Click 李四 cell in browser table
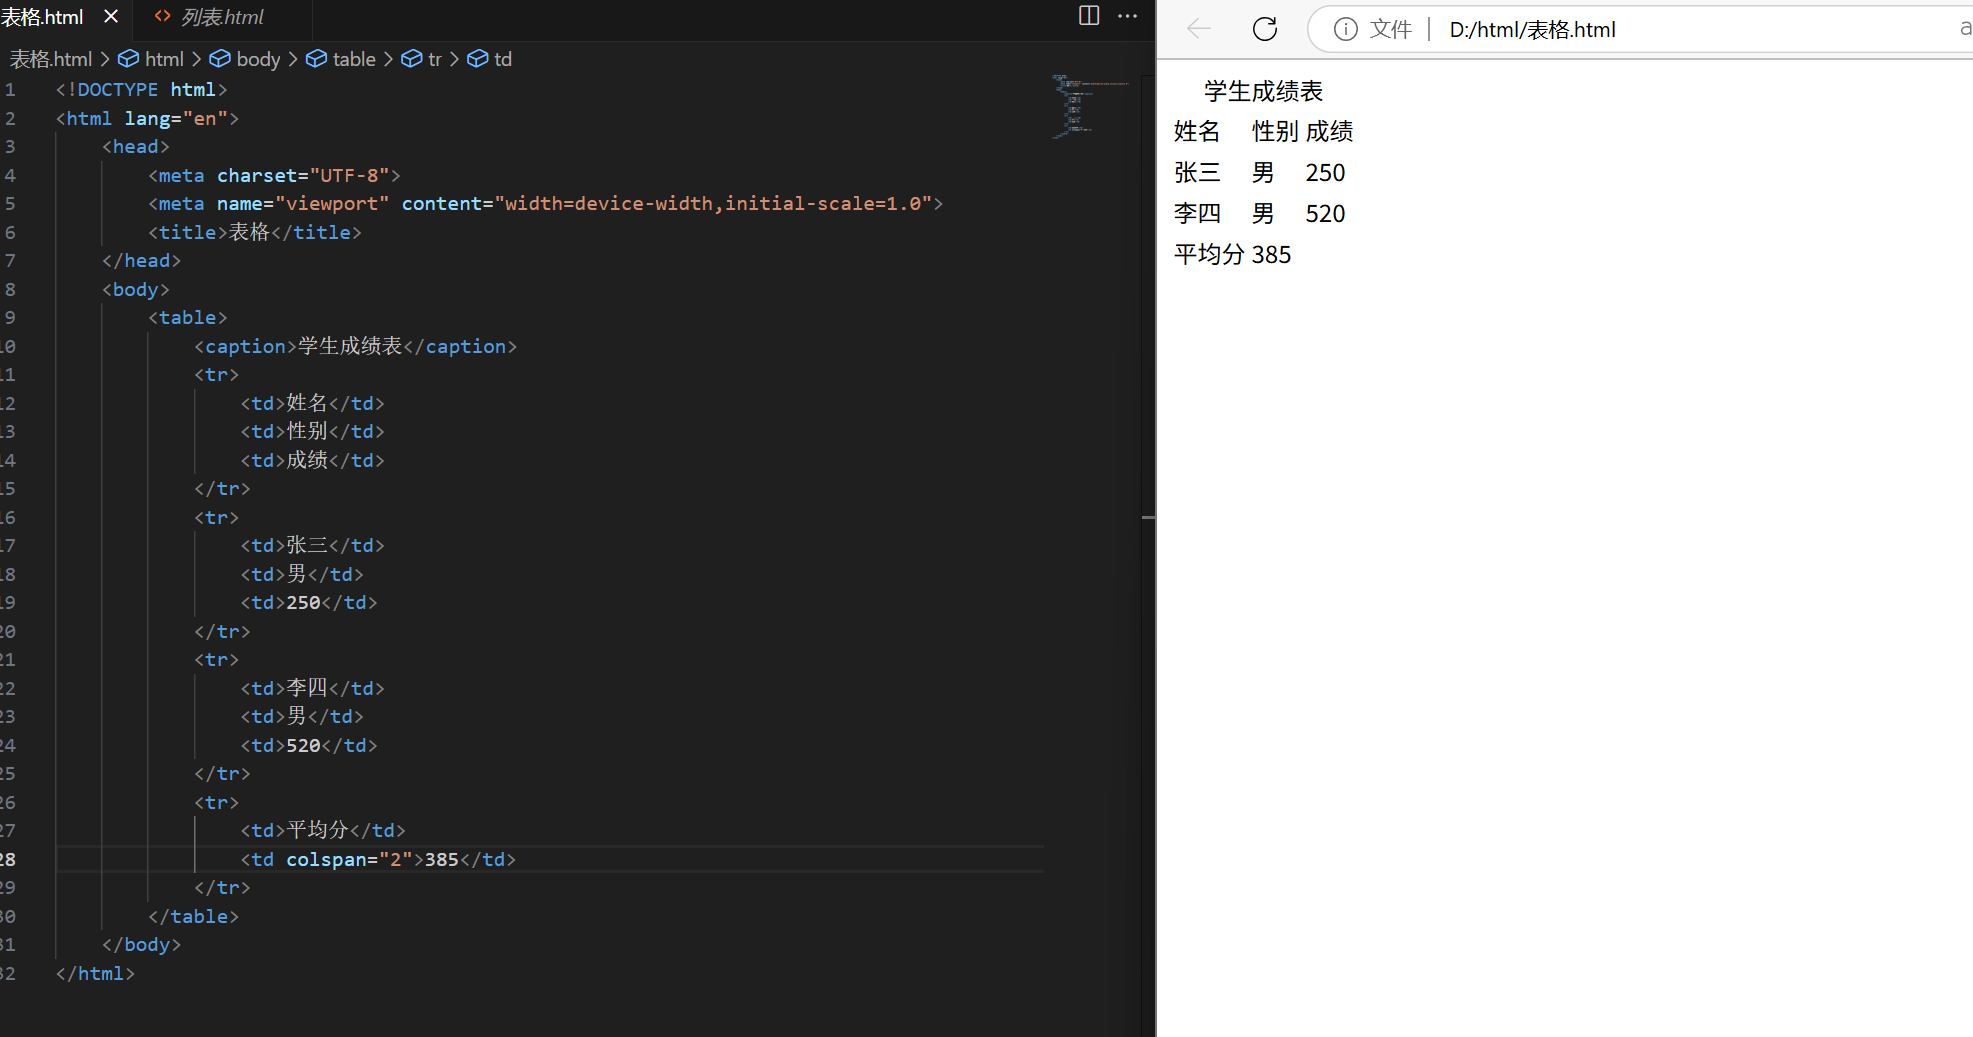 (x=1197, y=213)
